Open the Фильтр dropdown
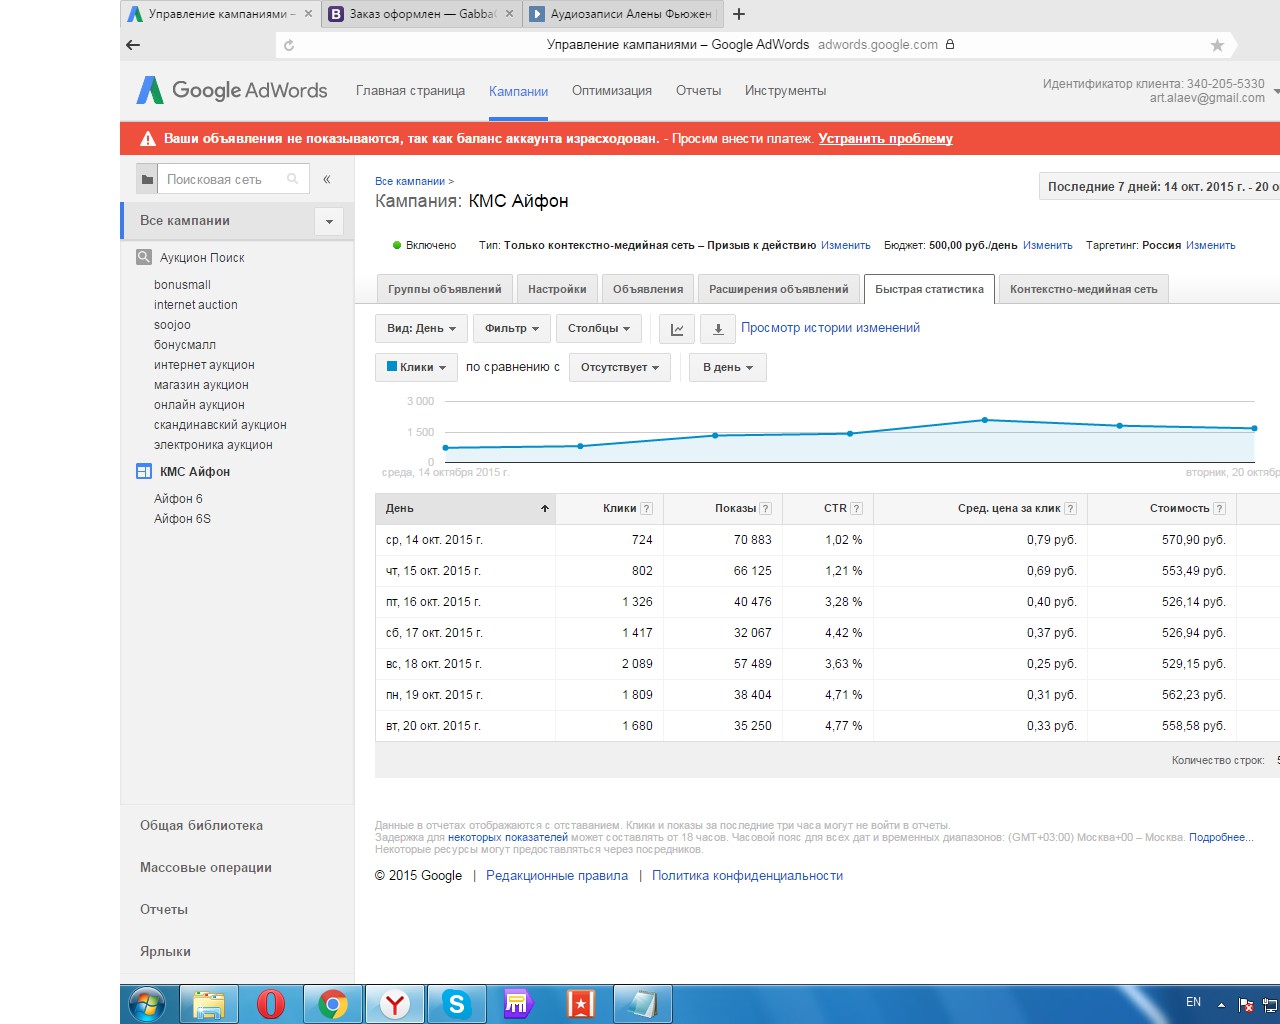 tap(511, 328)
